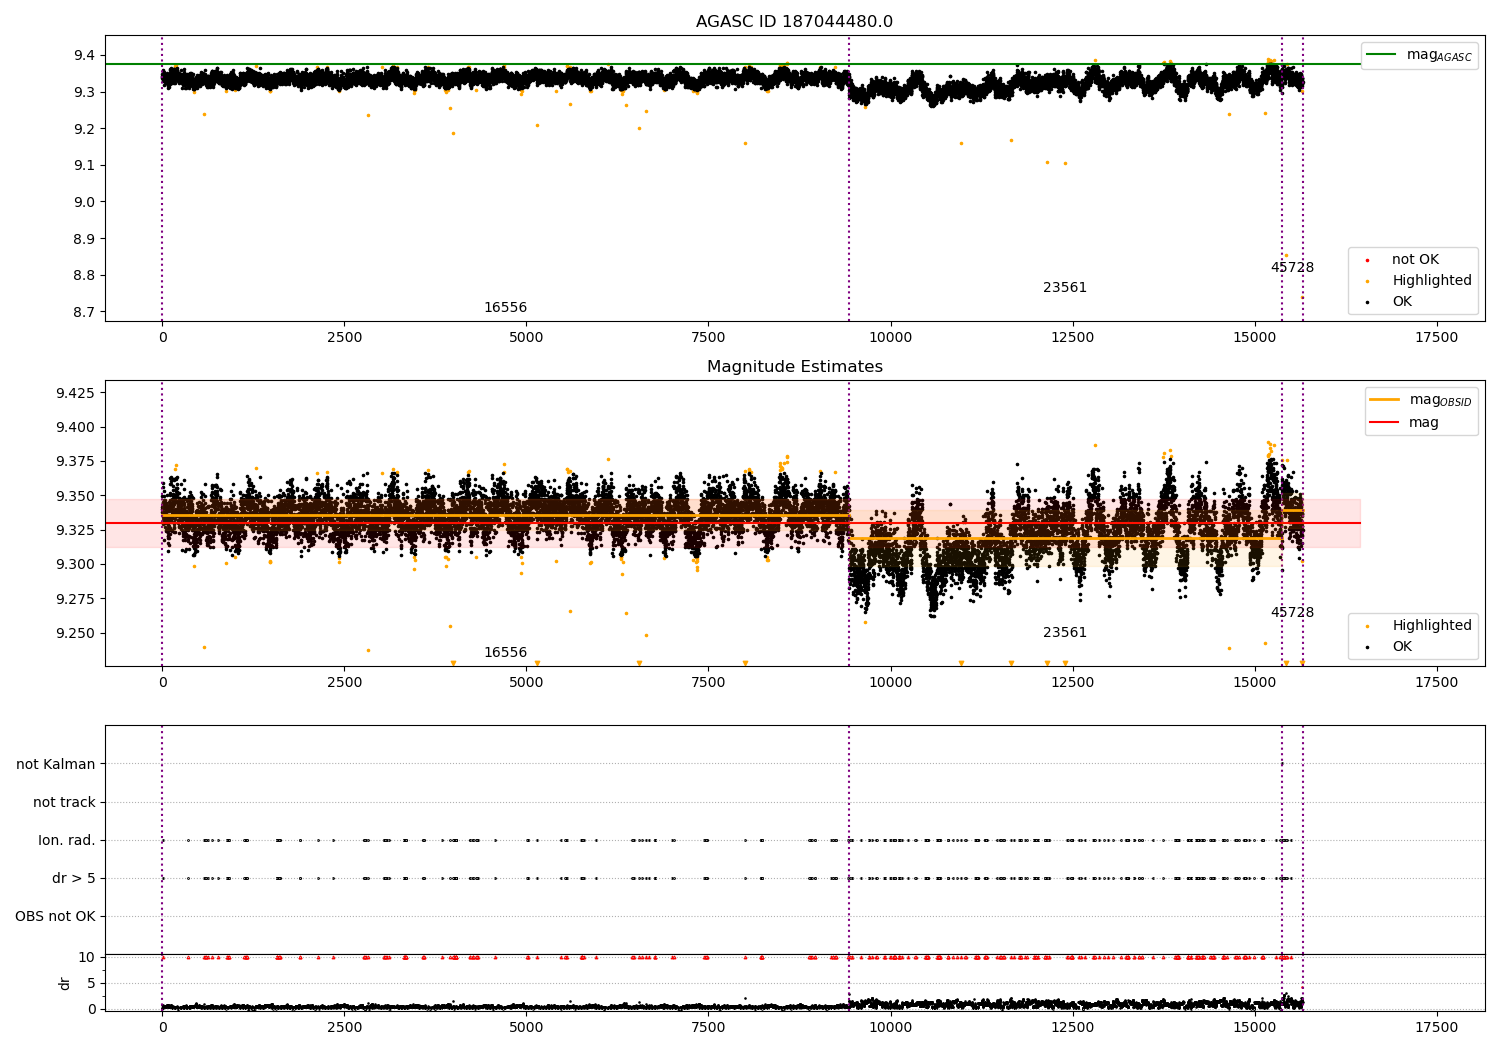This screenshot has width=1500, height=1050.
Task: Click the 'dr > 5' axis label
Action: [74, 879]
